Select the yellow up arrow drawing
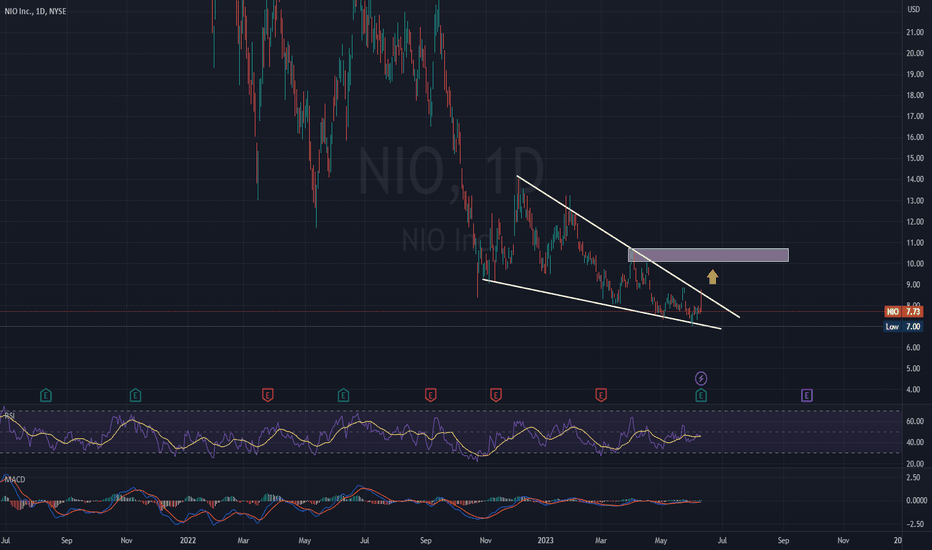Screen dimensions: 932x550 712,277
